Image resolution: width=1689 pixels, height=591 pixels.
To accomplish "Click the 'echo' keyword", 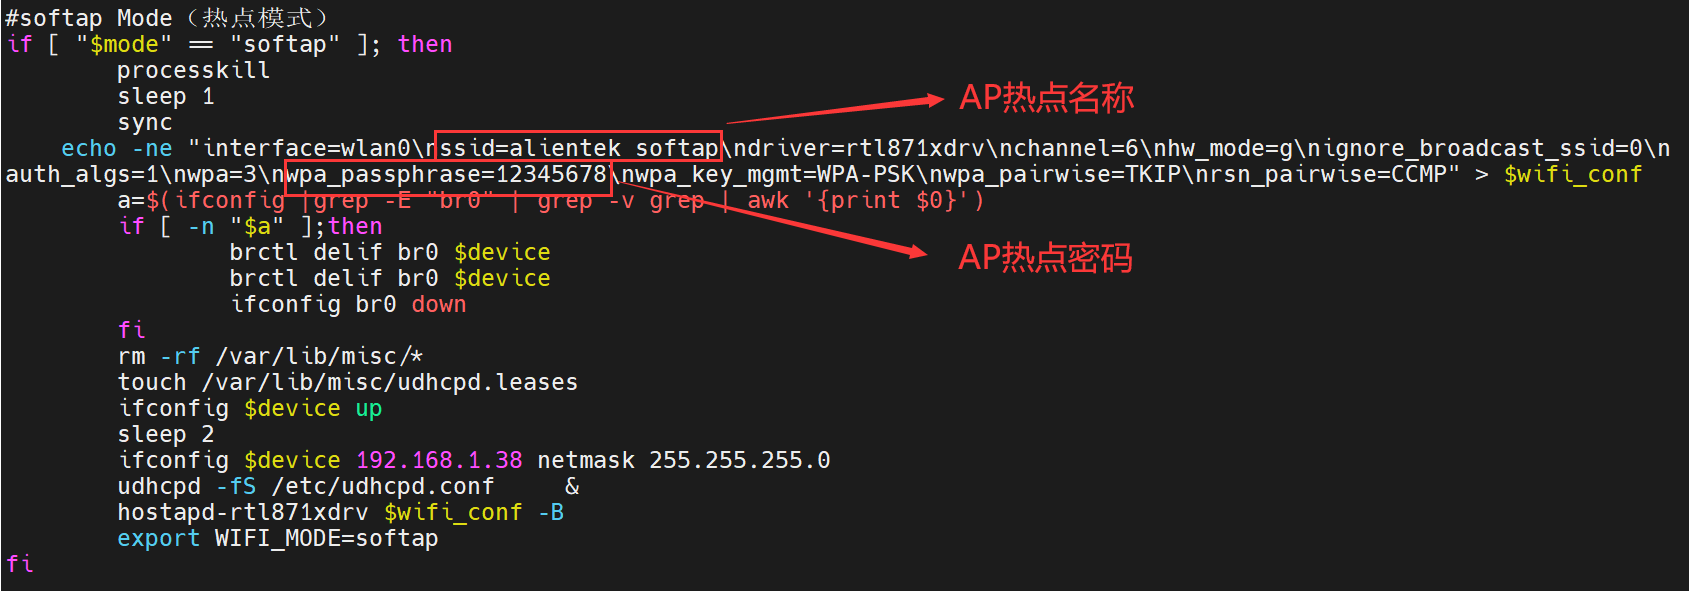I will 88,148.
